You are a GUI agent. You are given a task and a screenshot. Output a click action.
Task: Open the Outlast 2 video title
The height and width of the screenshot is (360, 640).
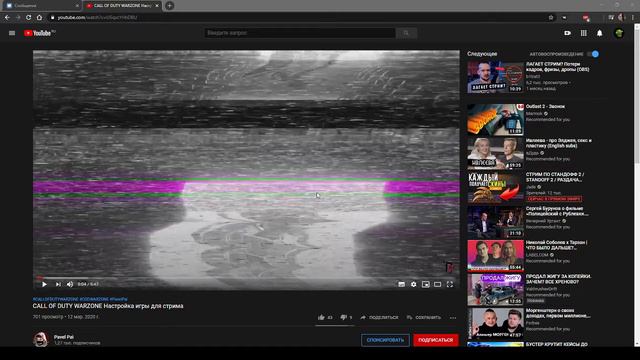(545, 107)
